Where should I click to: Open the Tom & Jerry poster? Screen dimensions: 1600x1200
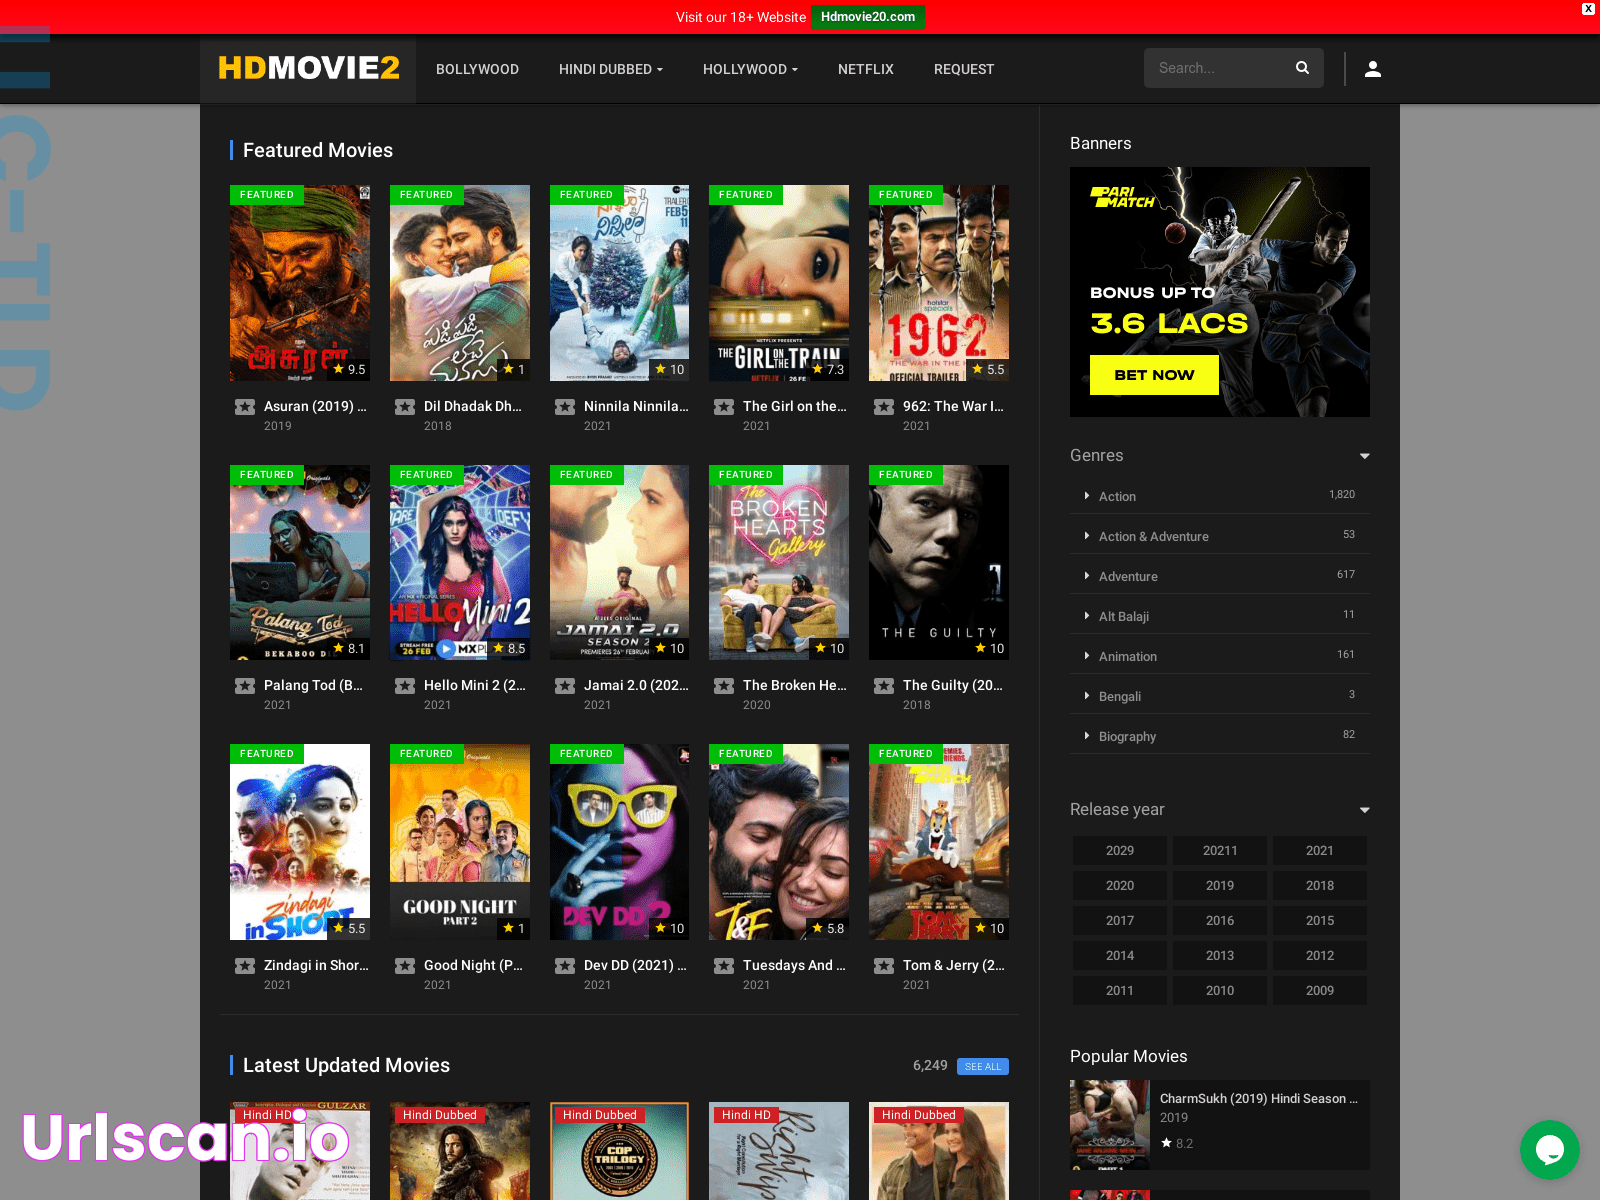(x=939, y=842)
